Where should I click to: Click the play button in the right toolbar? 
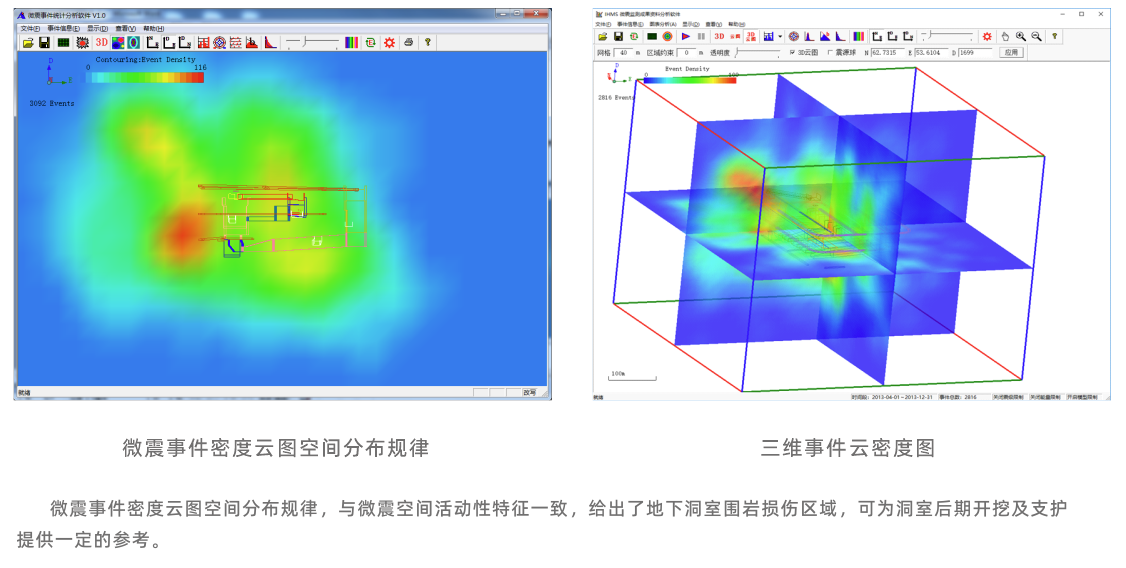click(x=686, y=36)
